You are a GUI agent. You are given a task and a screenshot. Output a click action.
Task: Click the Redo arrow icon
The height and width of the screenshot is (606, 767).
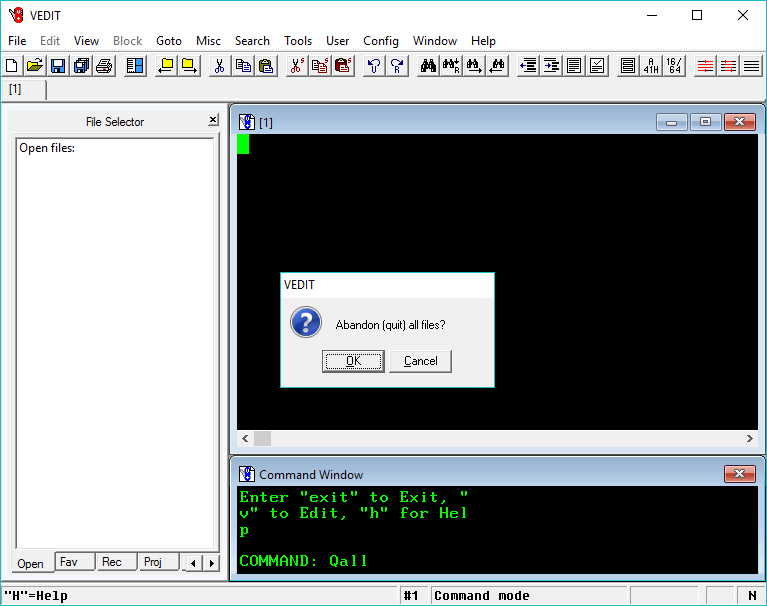coord(397,66)
